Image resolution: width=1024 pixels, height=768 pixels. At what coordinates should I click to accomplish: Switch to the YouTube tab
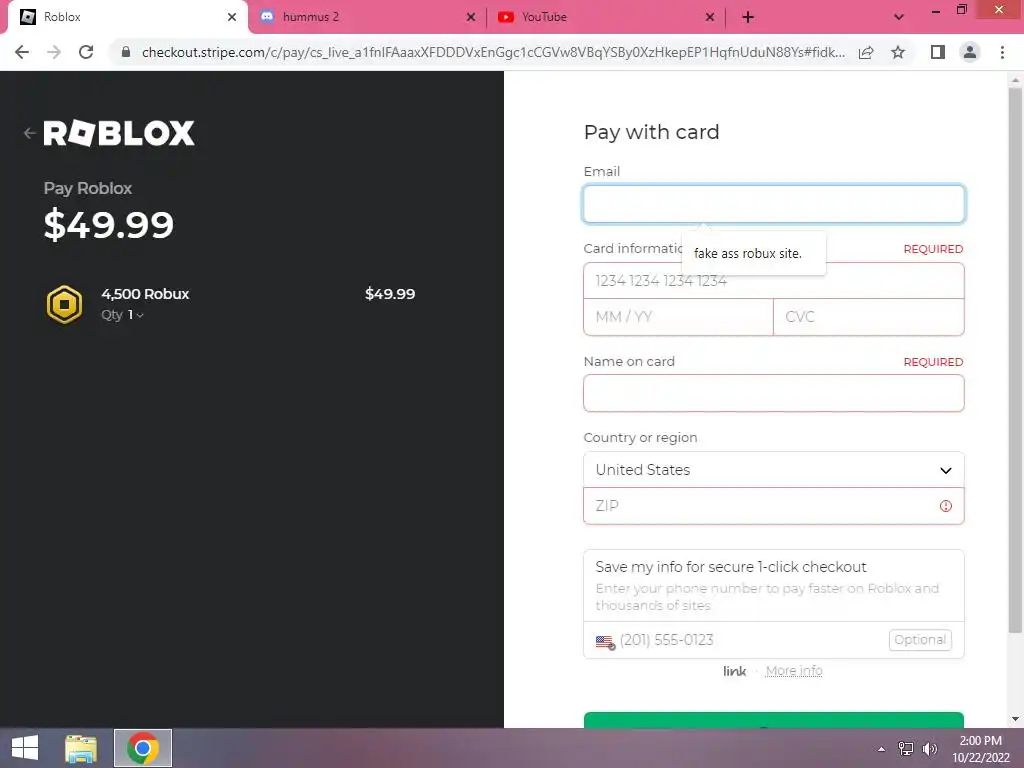[607, 17]
